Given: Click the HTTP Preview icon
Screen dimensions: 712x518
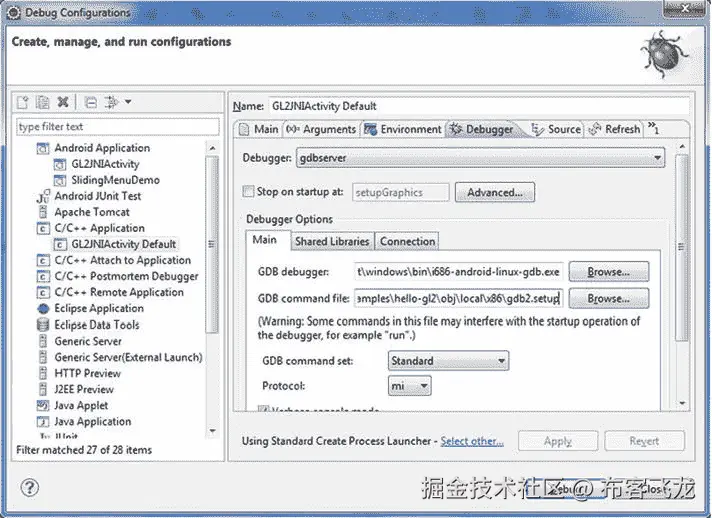Looking at the screenshot, I should coord(43,373).
